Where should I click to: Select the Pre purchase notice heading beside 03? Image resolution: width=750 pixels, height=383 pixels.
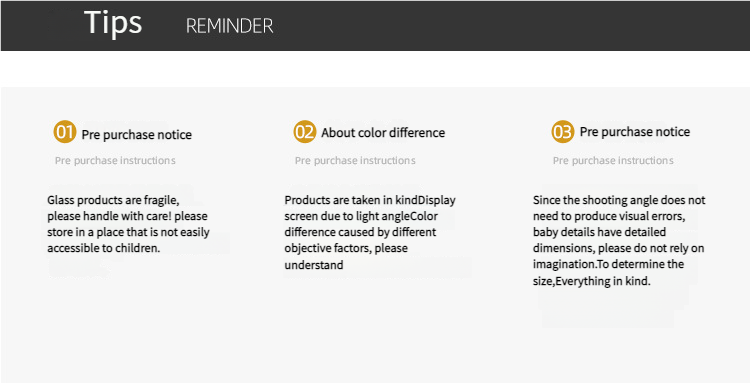coord(635,131)
